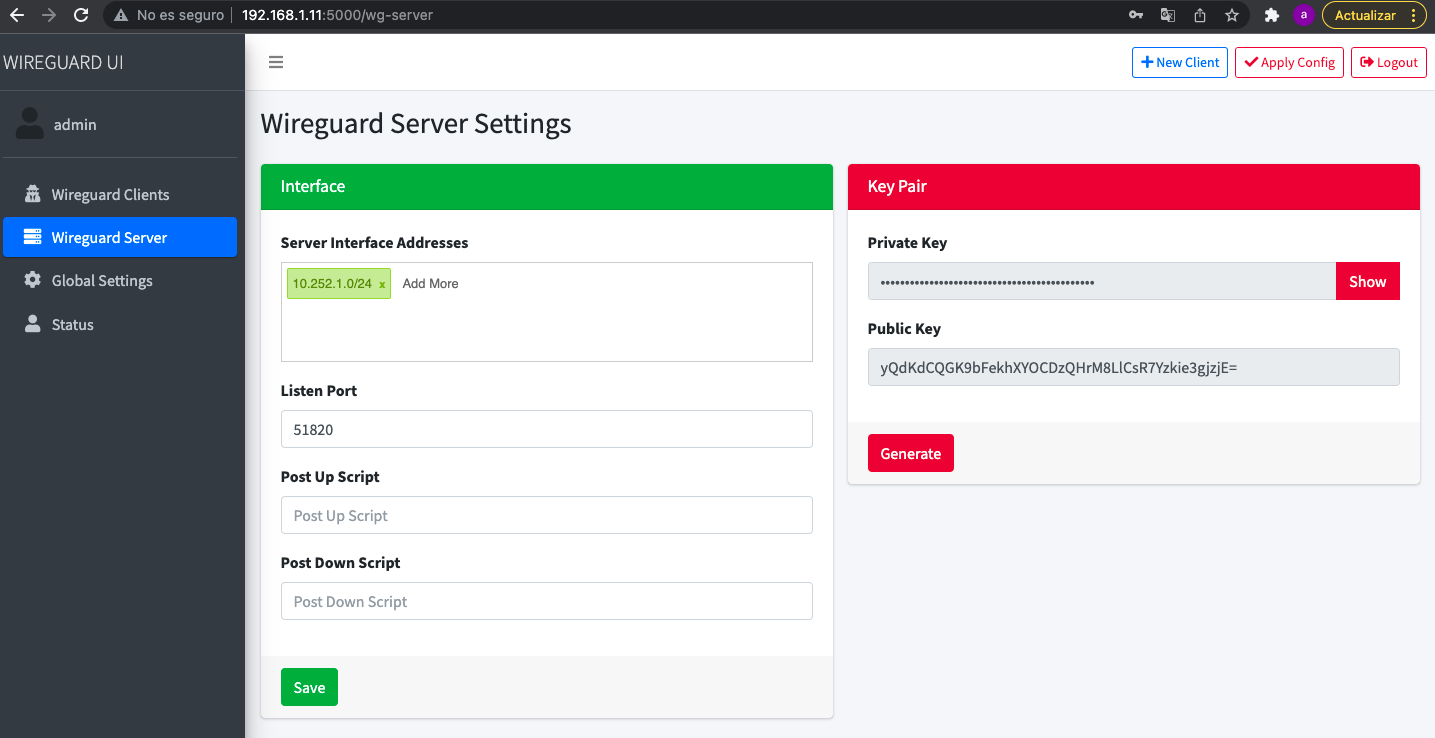
Task: Click the browser back arrow
Action: coord(17,15)
